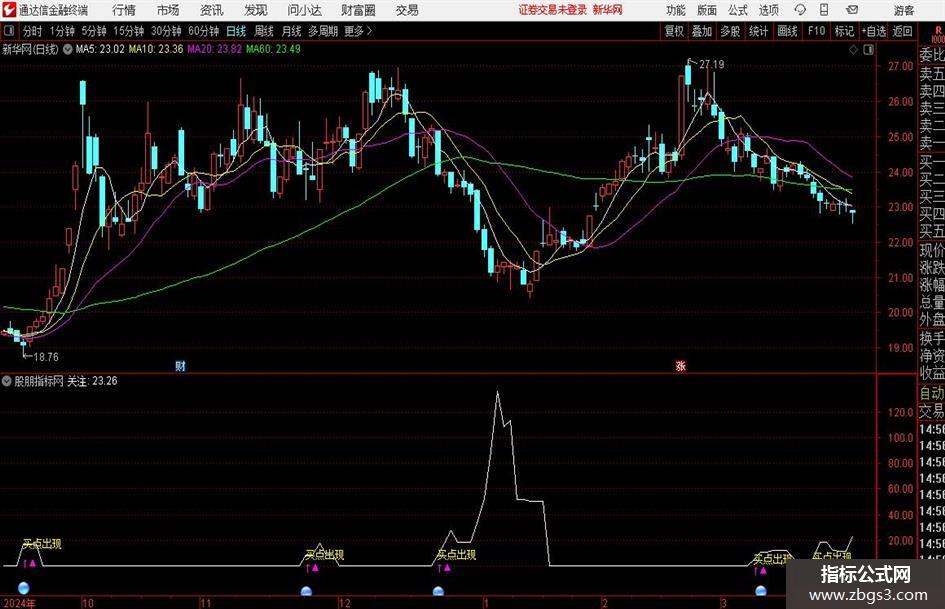Click the 叠加 toolbar button
The width and height of the screenshot is (945, 609).
click(702, 31)
